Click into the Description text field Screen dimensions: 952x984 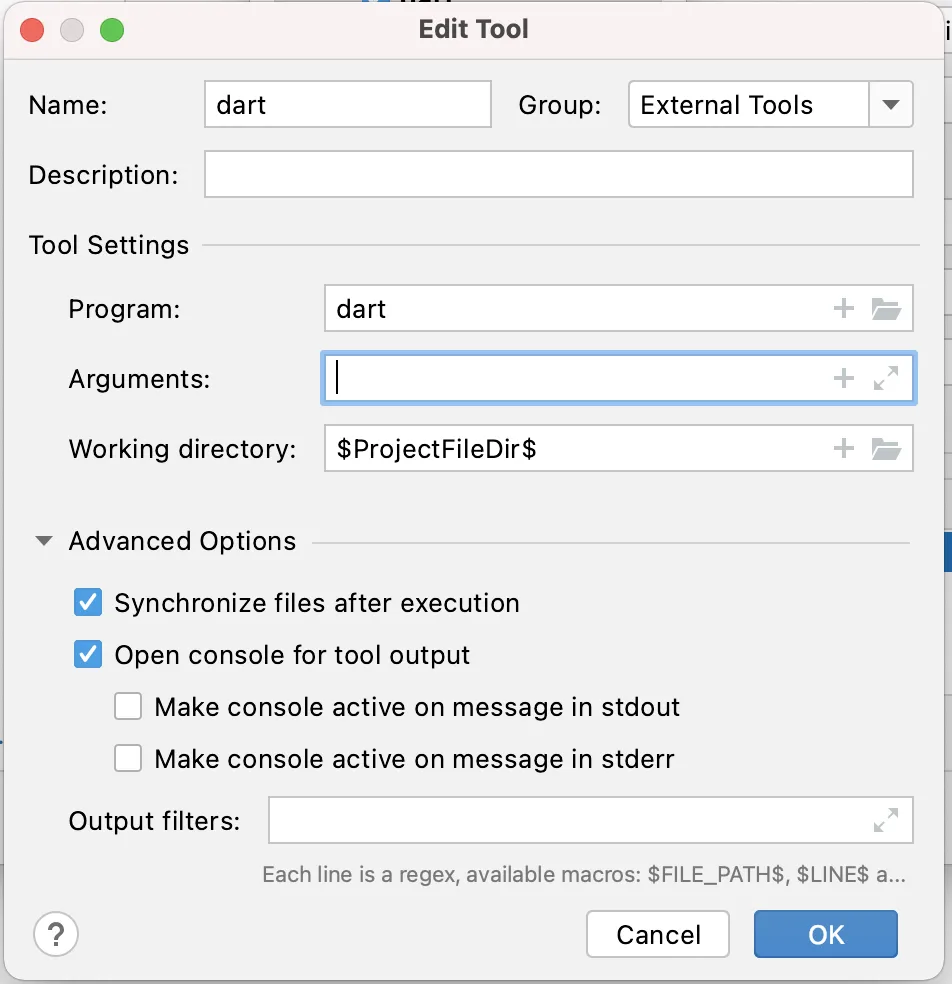(558, 175)
